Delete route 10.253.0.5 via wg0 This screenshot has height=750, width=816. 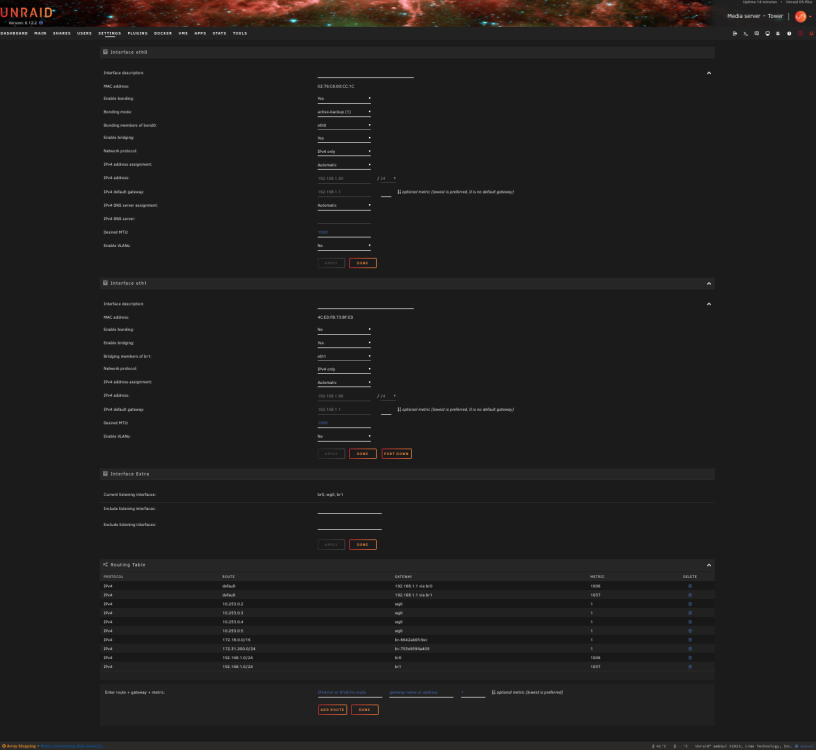(x=690, y=631)
